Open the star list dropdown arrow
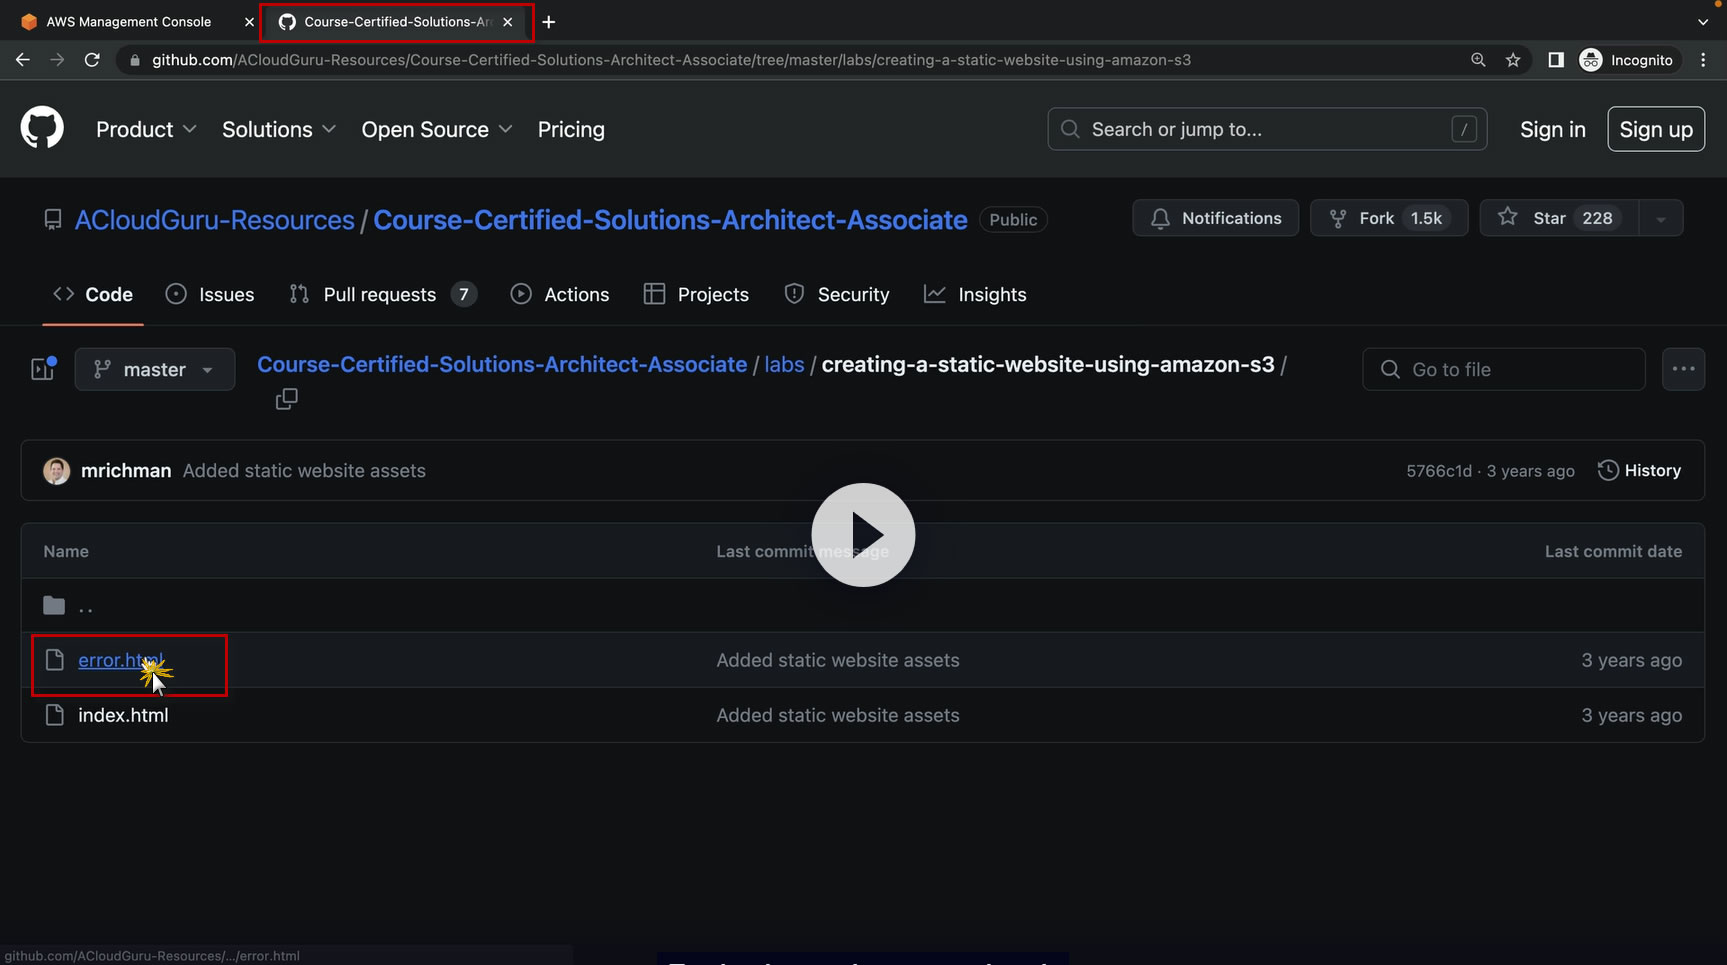The height and width of the screenshot is (965, 1727). [x=1661, y=219]
